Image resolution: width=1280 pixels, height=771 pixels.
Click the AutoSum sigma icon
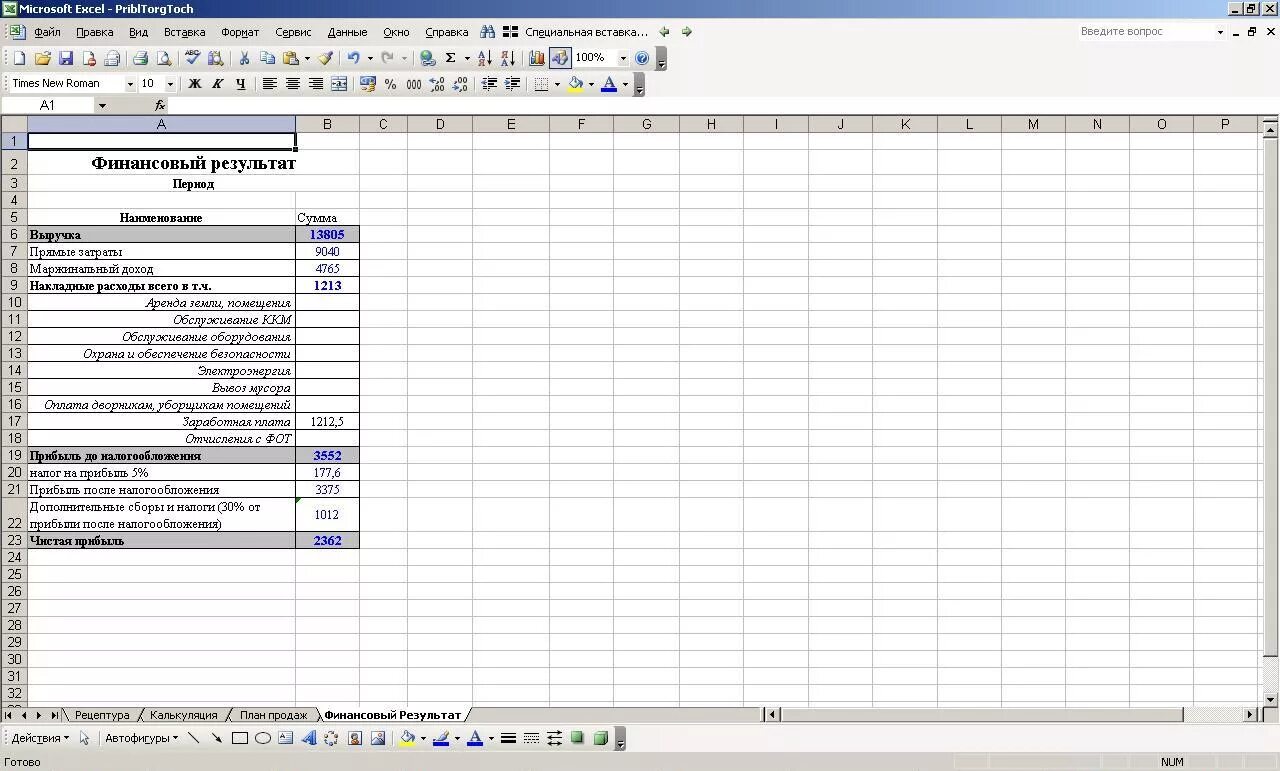point(450,58)
